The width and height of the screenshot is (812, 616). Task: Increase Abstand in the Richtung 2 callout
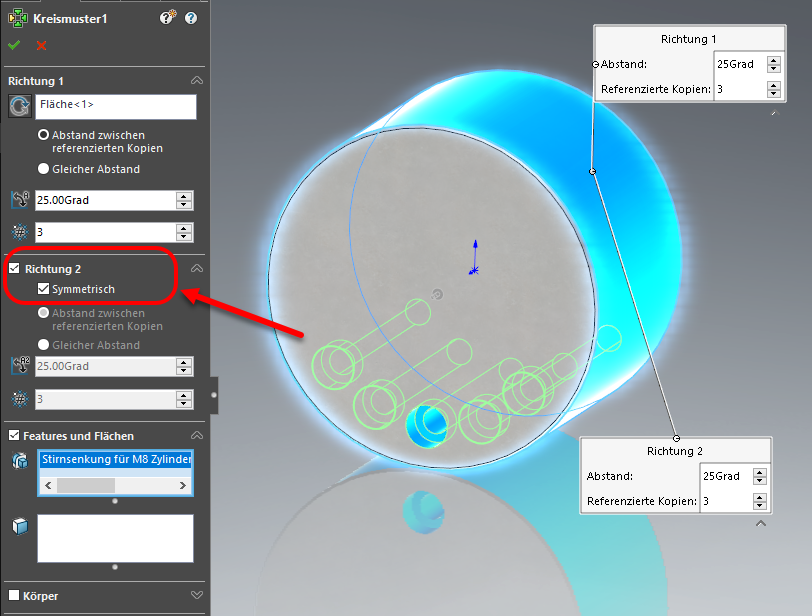click(760, 472)
